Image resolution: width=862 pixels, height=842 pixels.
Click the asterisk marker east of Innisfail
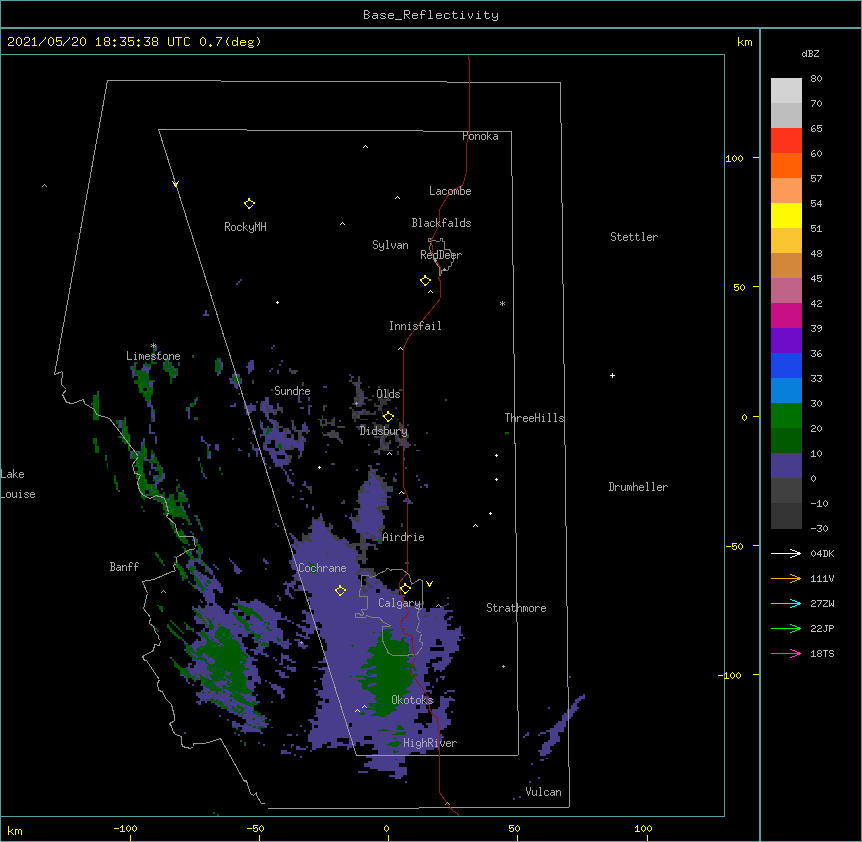tap(502, 303)
